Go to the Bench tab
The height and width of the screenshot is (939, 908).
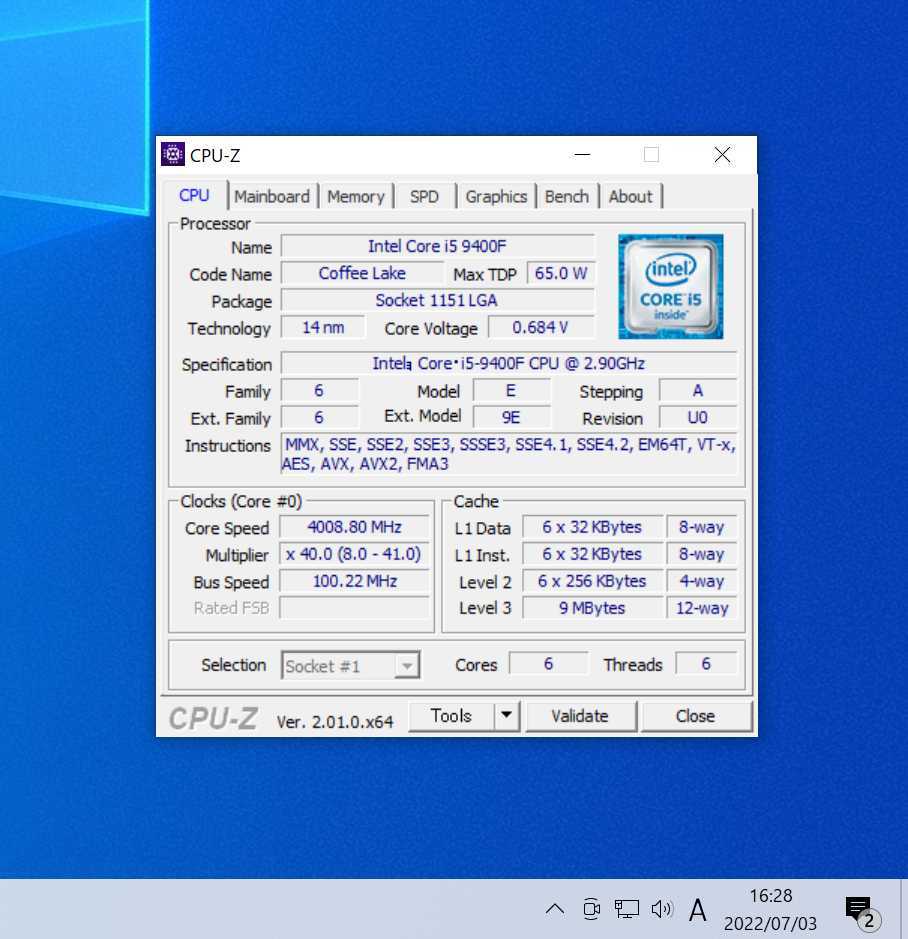(567, 196)
